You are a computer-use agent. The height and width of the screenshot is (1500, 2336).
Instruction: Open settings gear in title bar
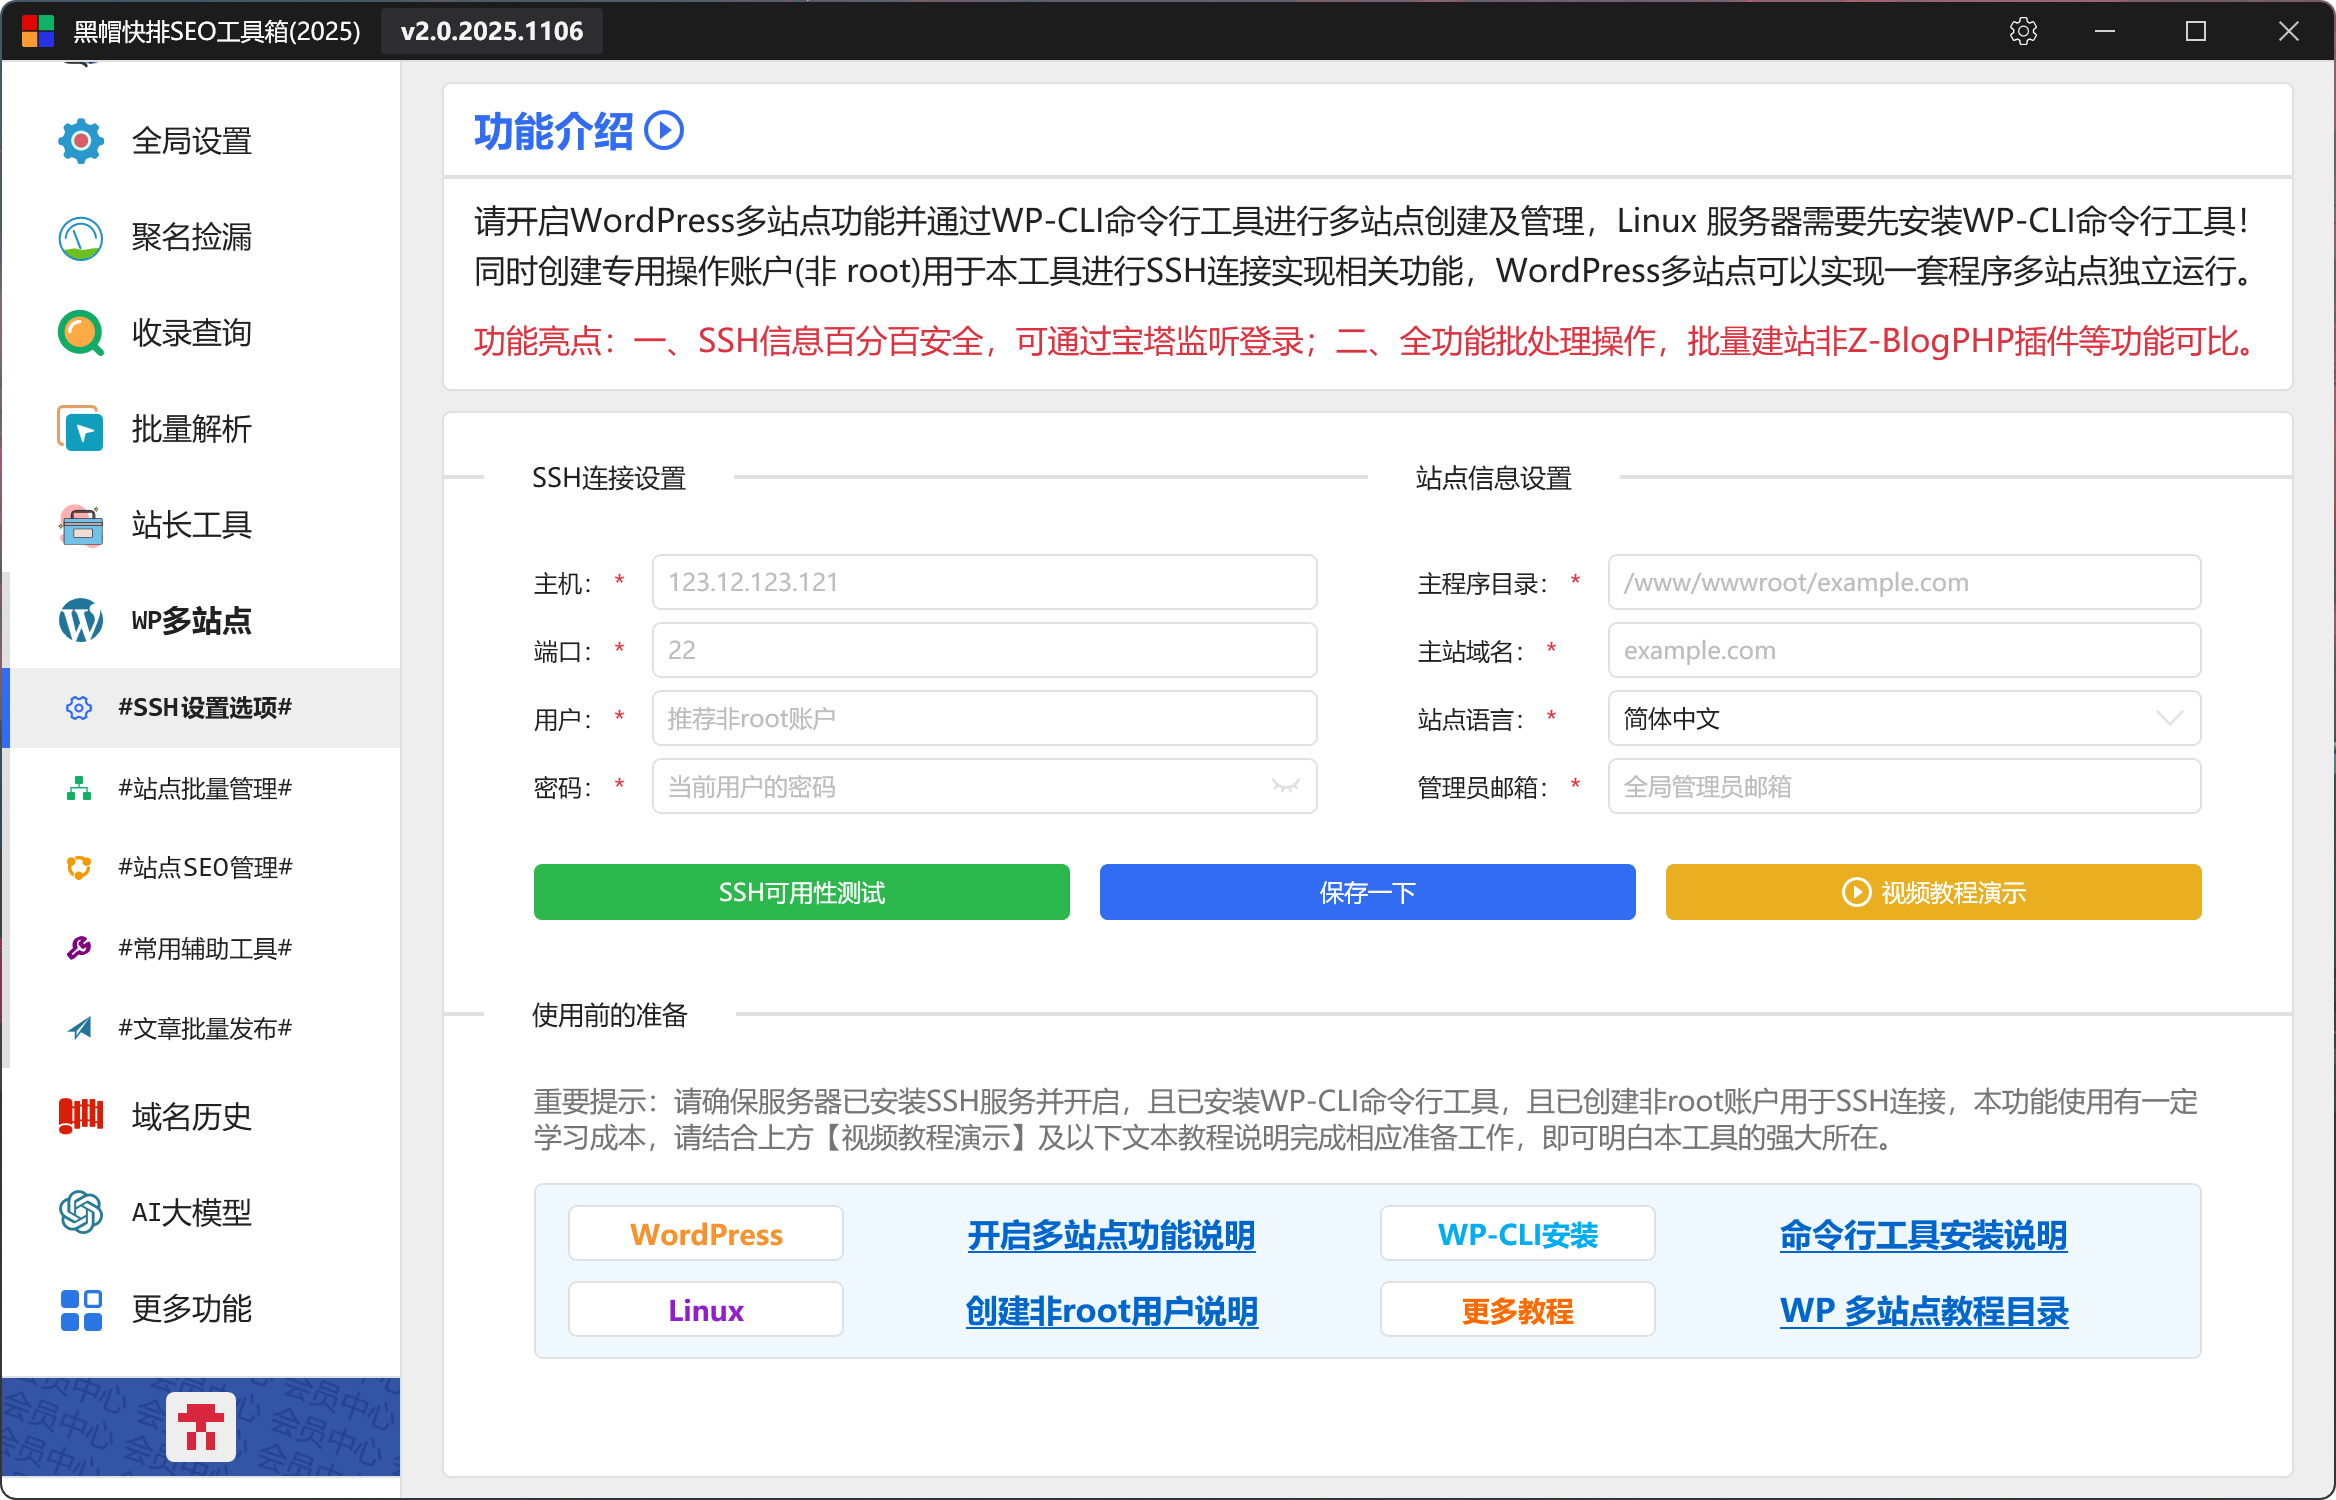[2023, 31]
